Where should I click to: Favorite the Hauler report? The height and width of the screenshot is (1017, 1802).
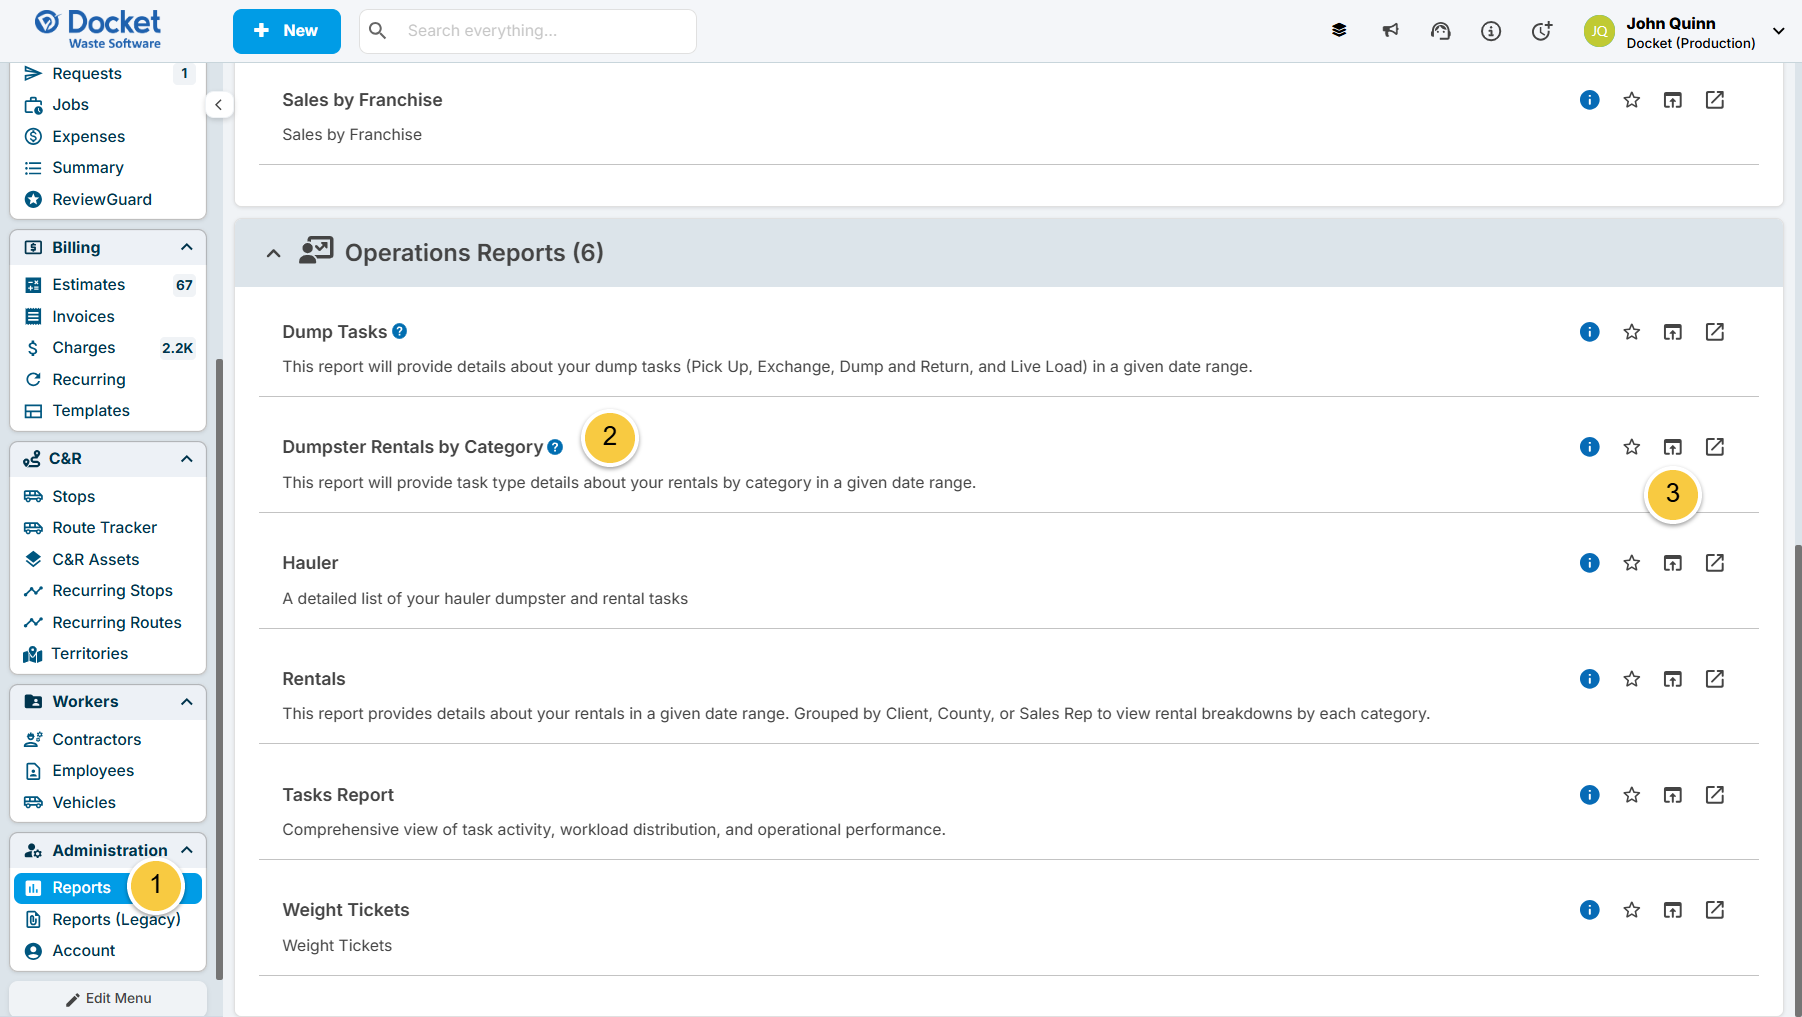point(1632,563)
